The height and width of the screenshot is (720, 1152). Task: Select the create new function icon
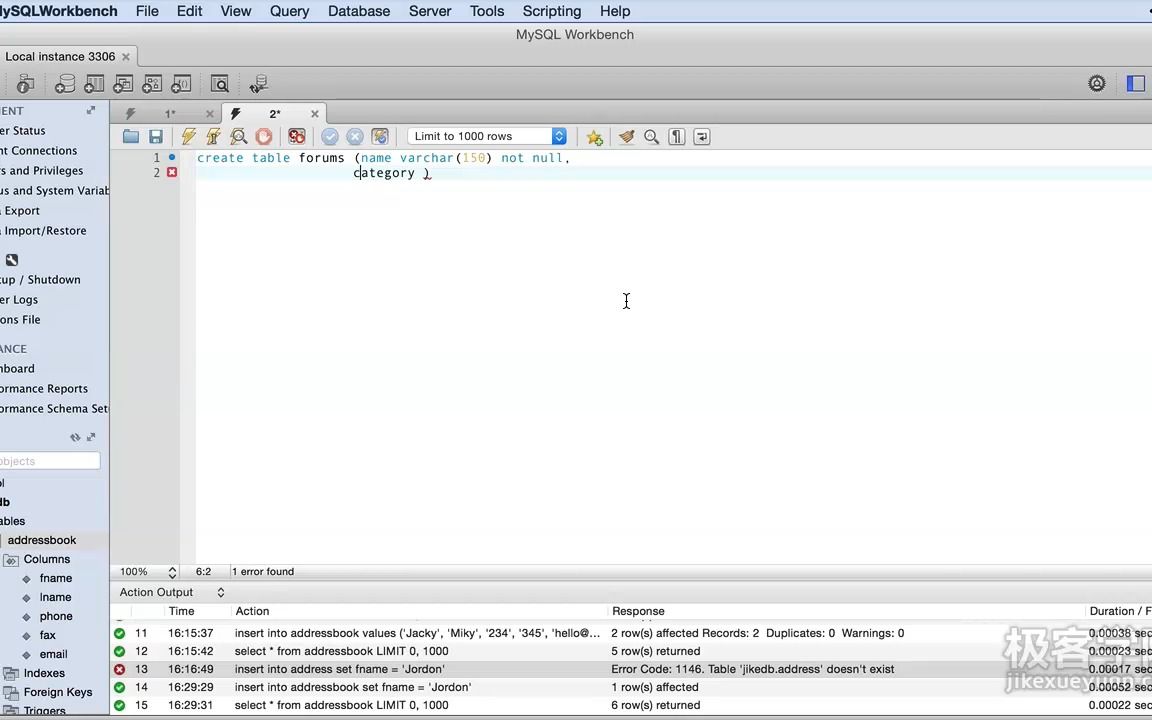pyautogui.click(x=181, y=84)
